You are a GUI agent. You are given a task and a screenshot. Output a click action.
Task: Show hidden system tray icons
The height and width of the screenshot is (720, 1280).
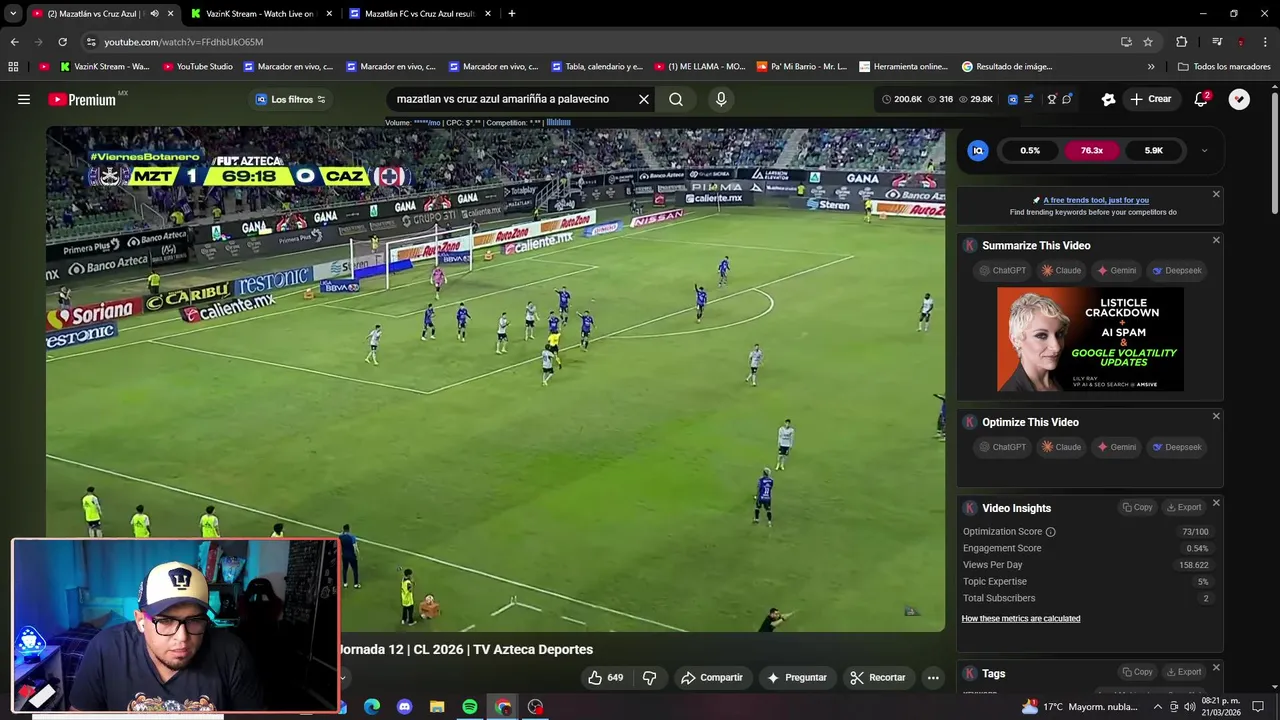tap(1158, 707)
